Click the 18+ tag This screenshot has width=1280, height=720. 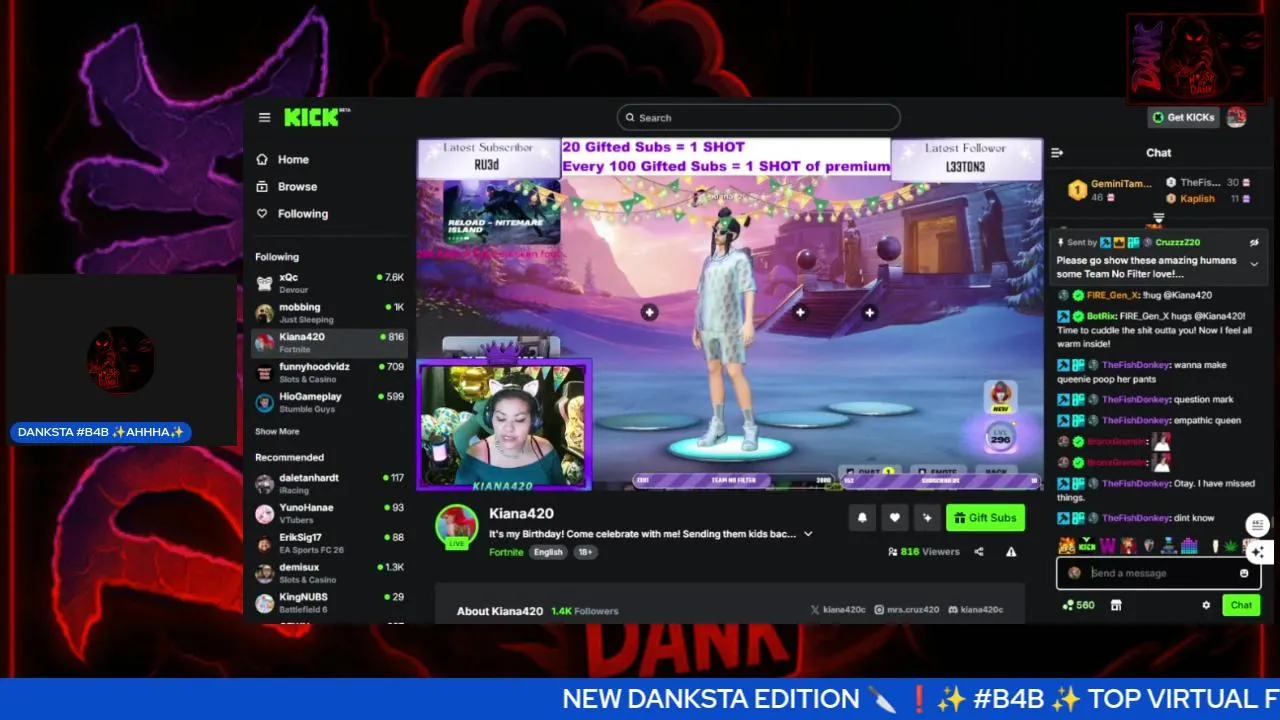(x=585, y=552)
